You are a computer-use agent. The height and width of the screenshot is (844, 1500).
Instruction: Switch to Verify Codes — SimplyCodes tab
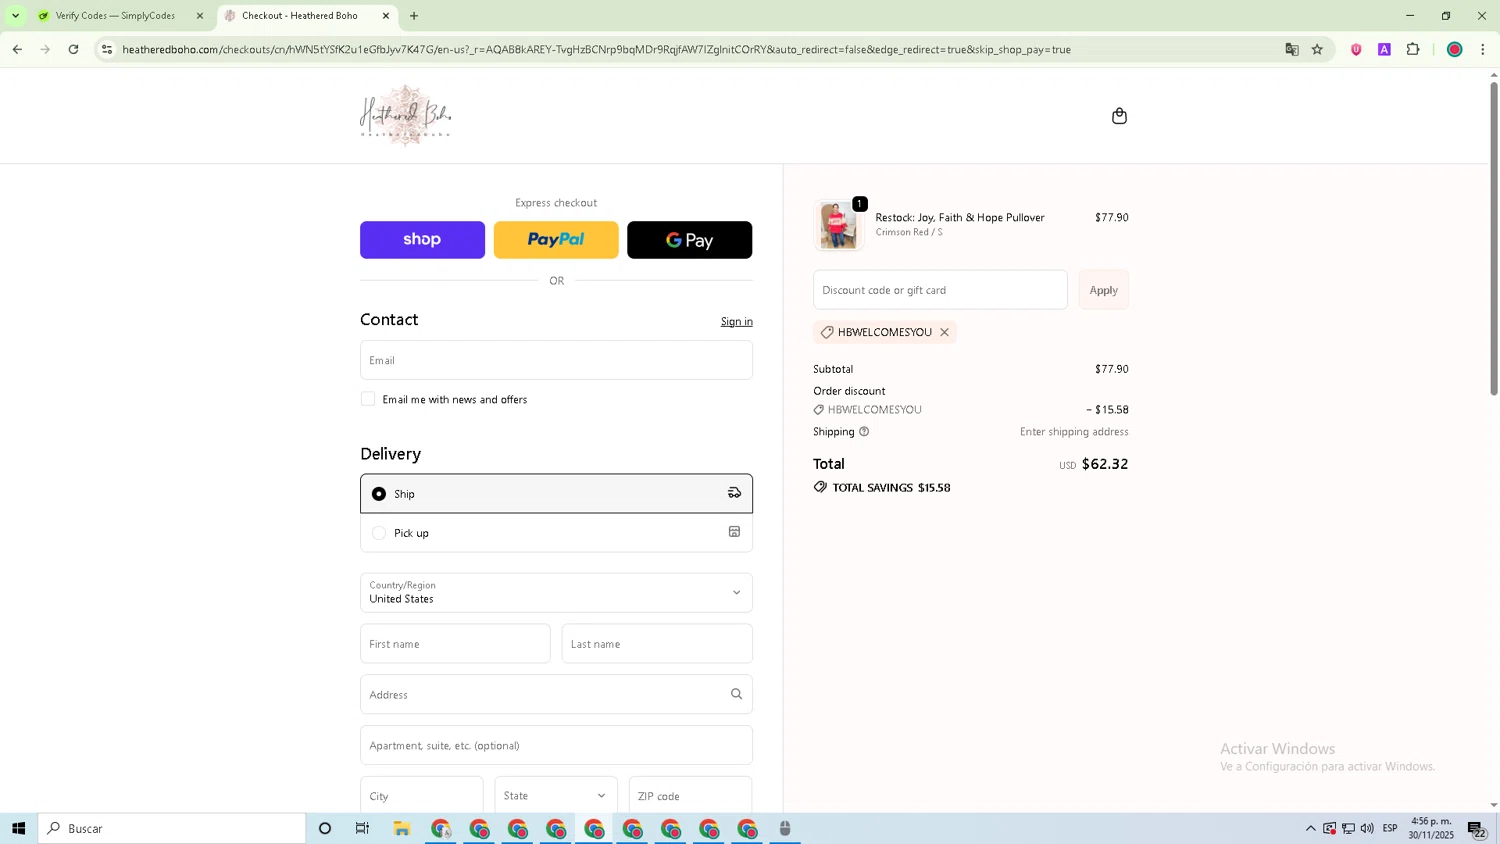pyautogui.click(x=116, y=16)
